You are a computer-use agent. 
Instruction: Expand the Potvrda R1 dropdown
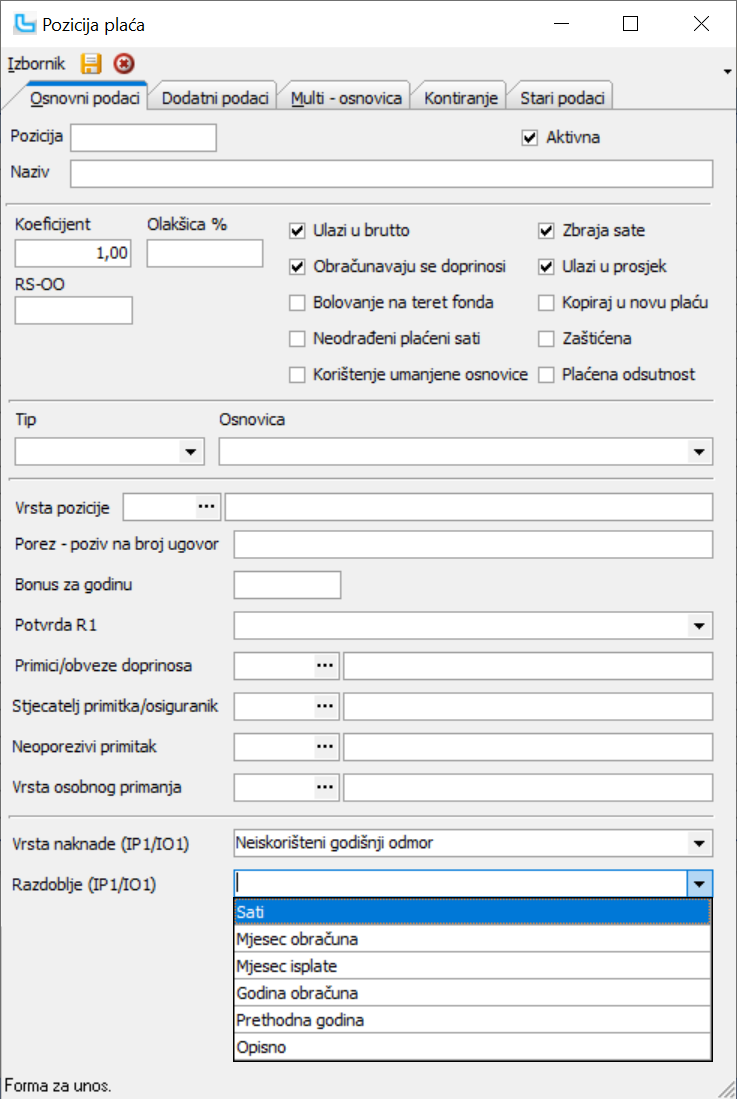(x=698, y=626)
